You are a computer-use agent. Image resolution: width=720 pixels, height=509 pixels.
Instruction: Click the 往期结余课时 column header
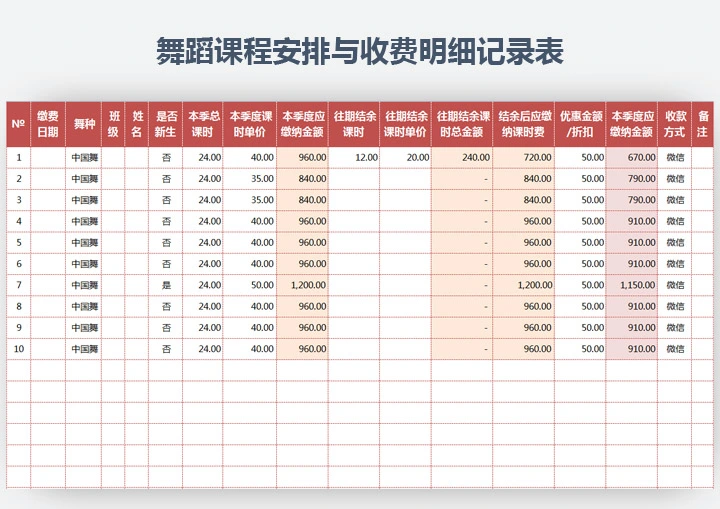354,124
